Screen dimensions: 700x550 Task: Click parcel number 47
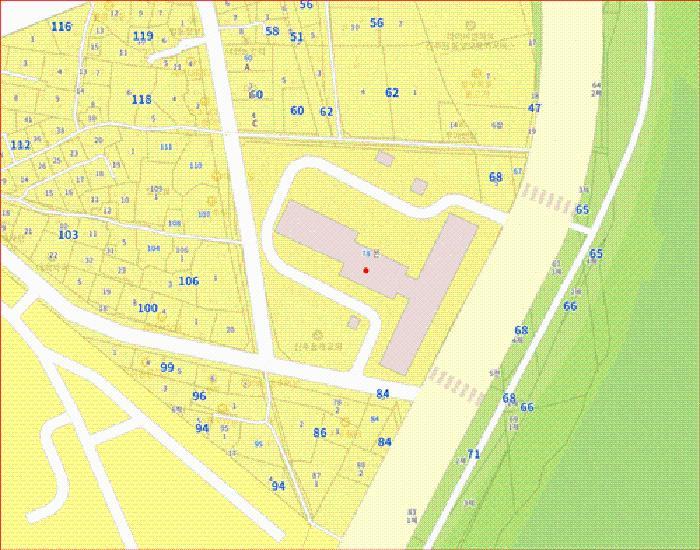(x=535, y=108)
